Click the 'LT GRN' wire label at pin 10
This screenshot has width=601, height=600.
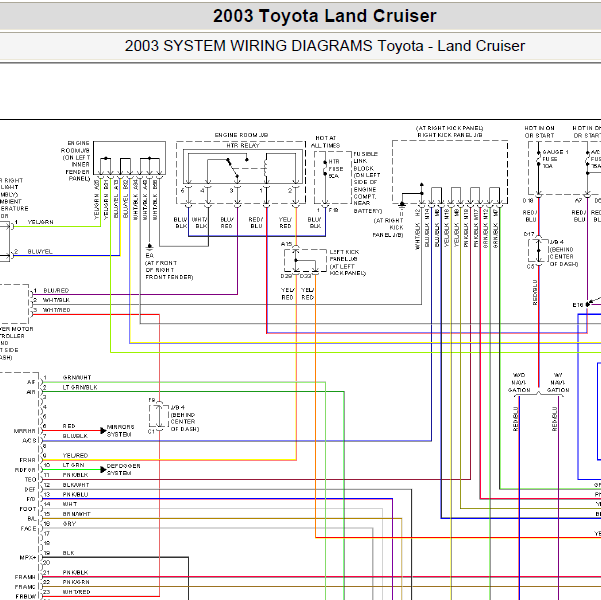[73, 465]
